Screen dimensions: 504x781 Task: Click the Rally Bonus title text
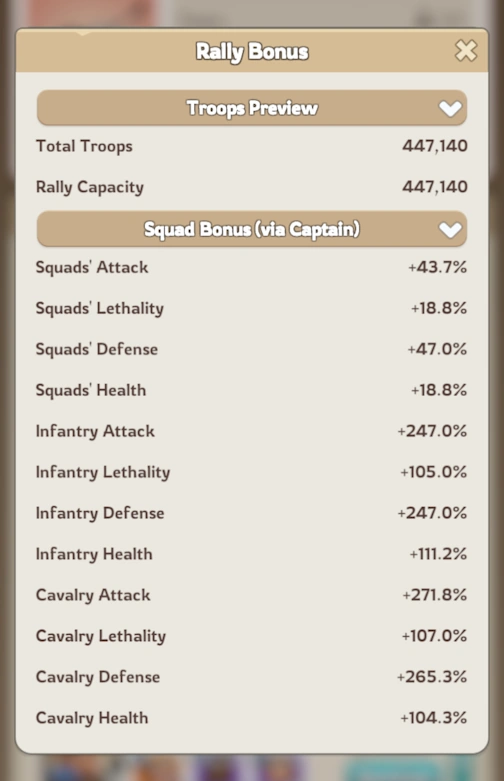[x=252, y=52]
